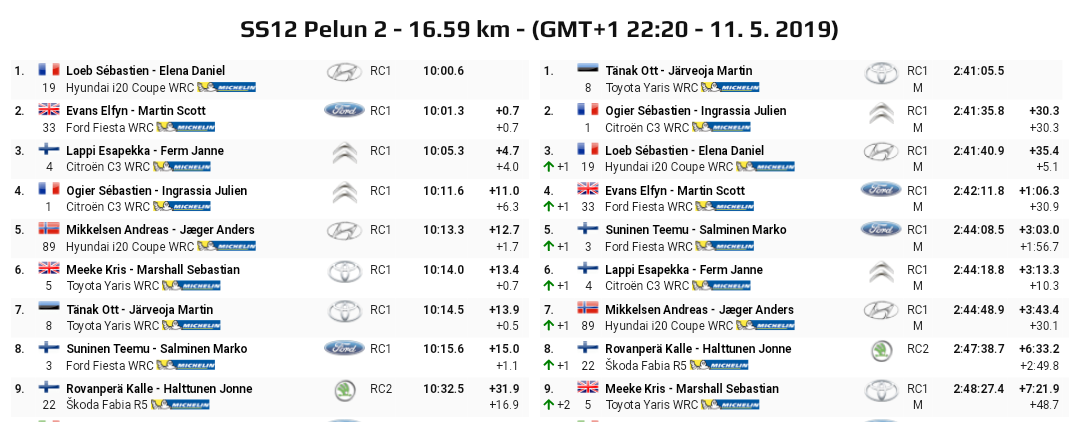Select the Norwegian flag in the 2:44:48.9 row

[x=587, y=309]
